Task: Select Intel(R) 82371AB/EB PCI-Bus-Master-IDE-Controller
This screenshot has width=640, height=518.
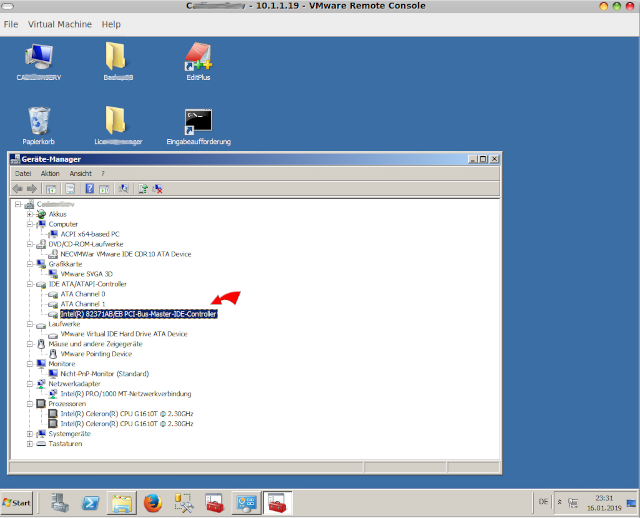Action: (x=138, y=314)
